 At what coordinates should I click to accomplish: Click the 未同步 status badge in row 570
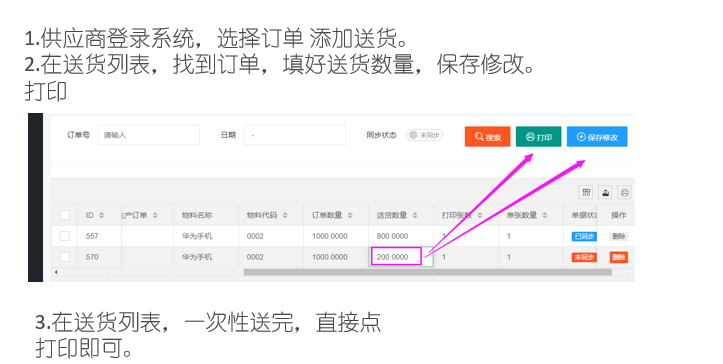584,257
